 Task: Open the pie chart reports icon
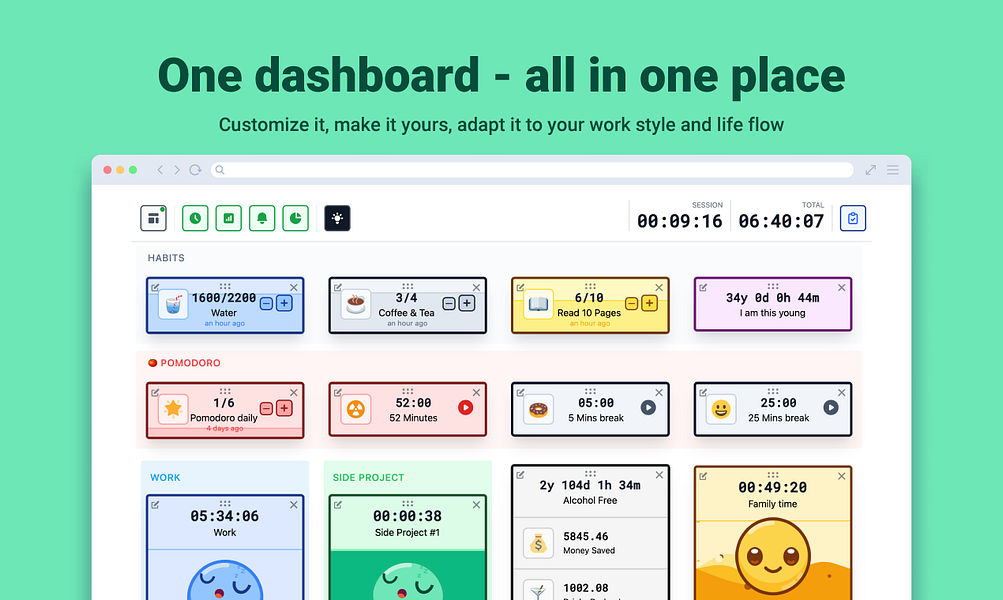[296, 218]
